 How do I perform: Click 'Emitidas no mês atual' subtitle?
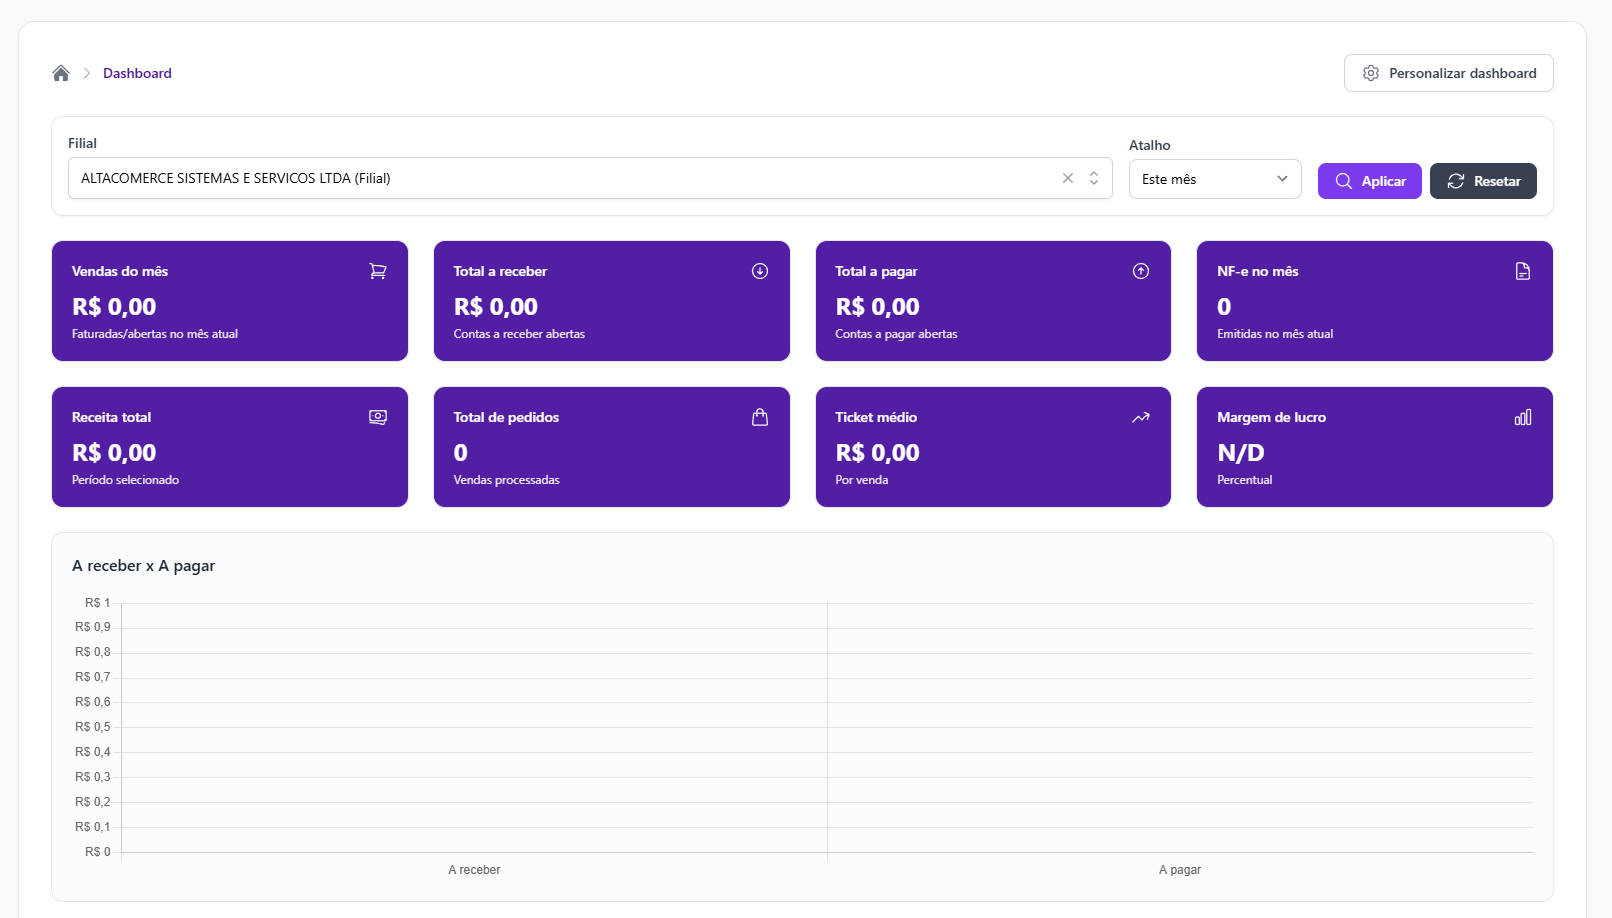pos(1275,334)
